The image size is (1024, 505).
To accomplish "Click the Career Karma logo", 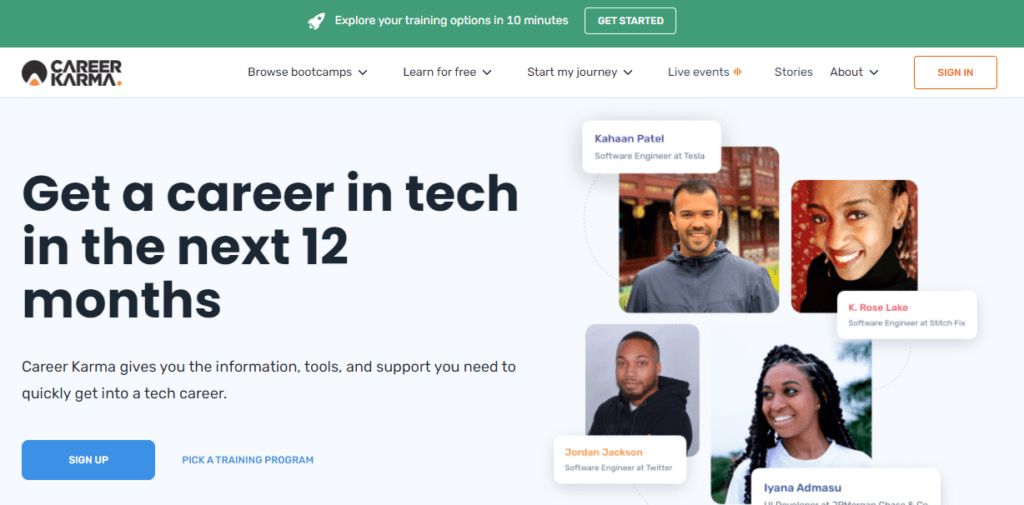I will (x=72, y=73).
